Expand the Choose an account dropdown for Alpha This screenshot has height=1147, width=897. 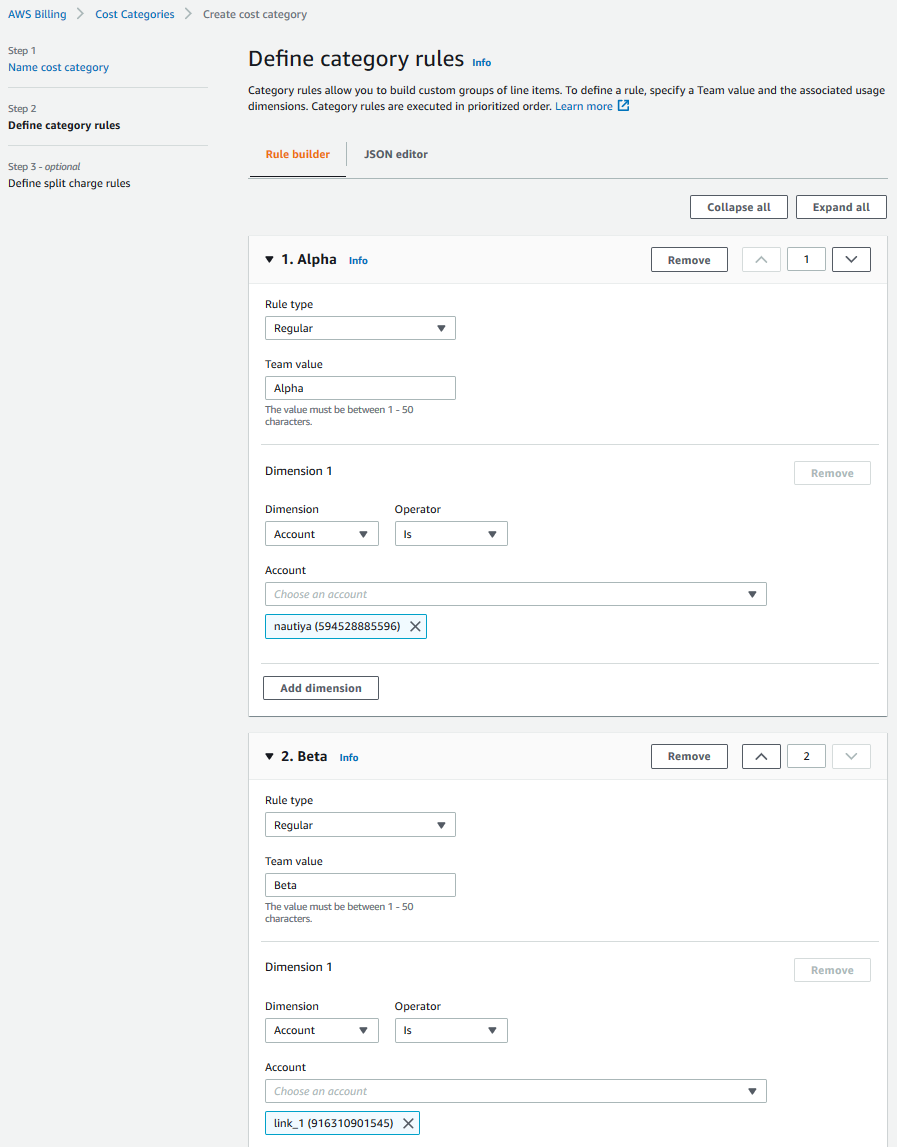(x=515, y=594)
